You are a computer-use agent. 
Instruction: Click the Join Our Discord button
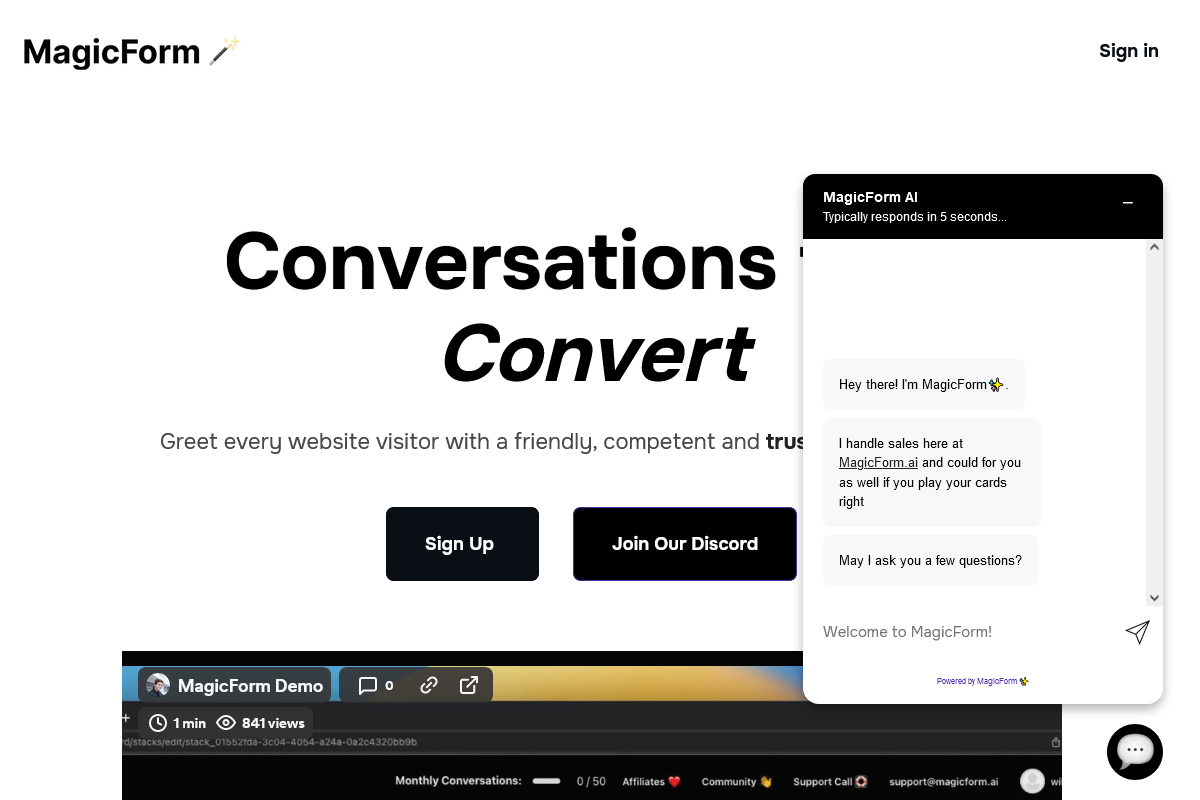pos(684,543)
